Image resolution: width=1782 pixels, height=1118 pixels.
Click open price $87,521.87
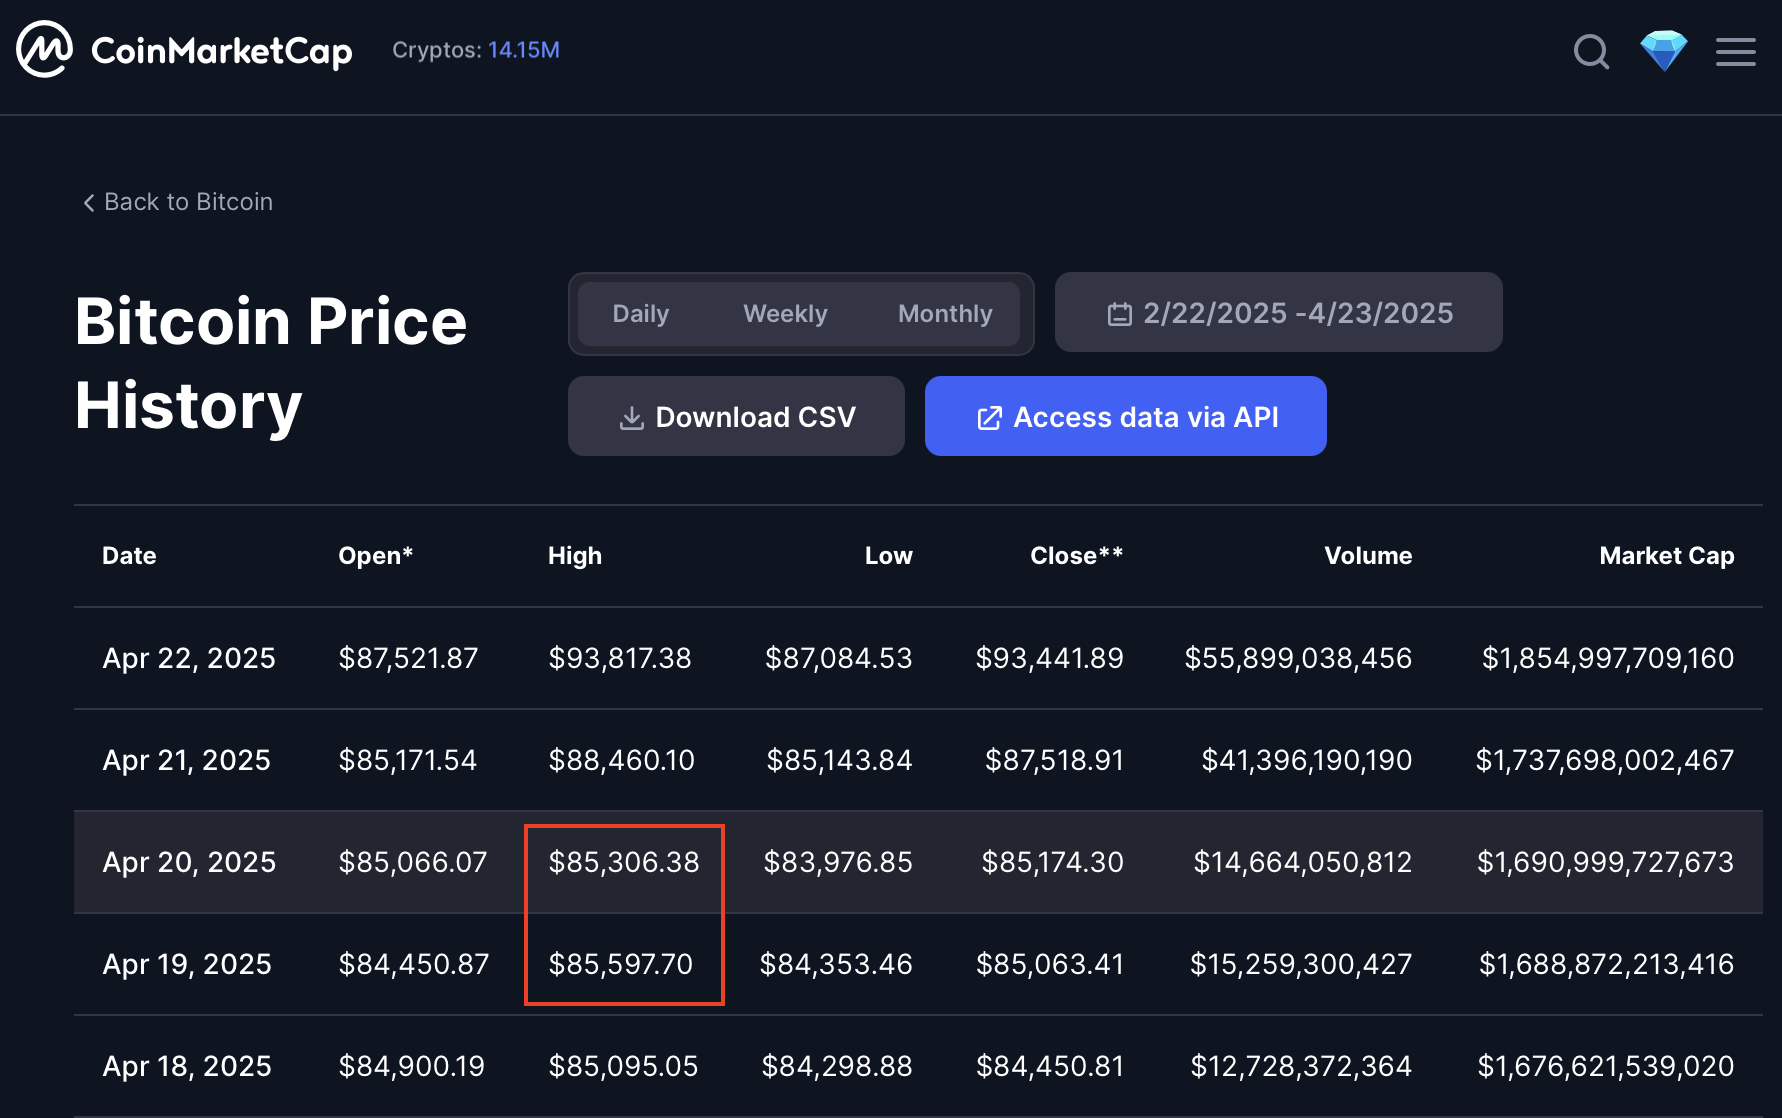click(x=408, y=658)
